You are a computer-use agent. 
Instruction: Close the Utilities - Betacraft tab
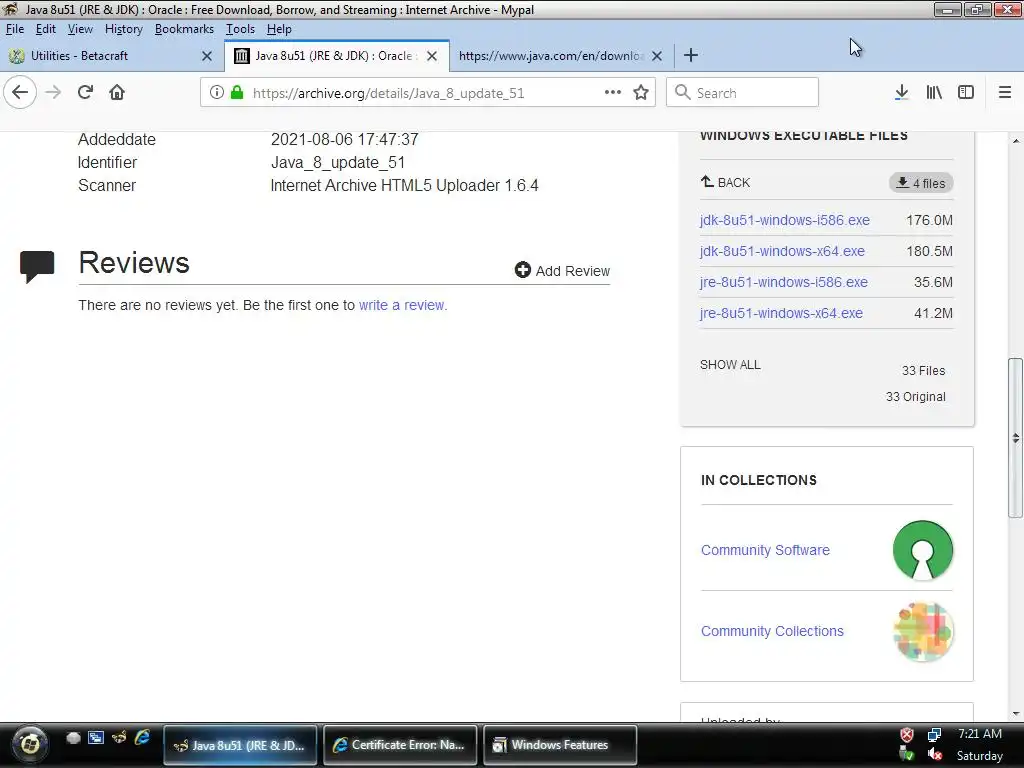coord(207,56)
